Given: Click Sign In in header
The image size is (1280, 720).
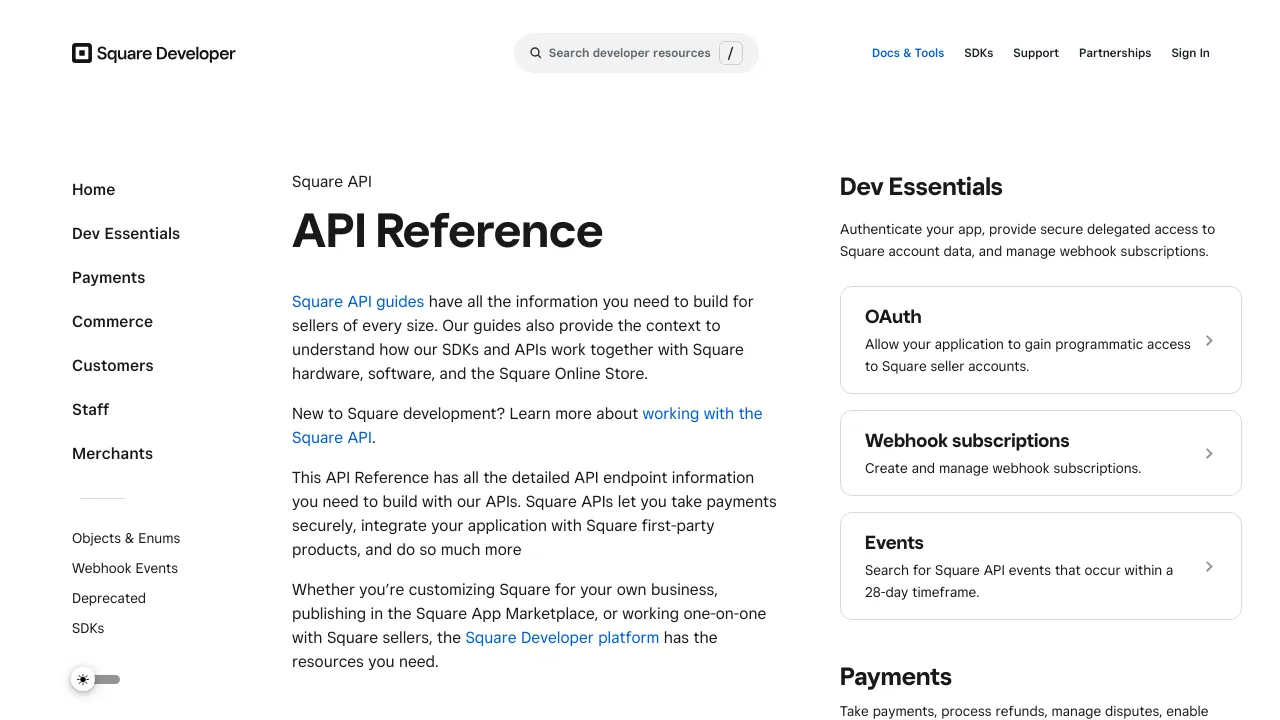Looking at the screenshot, I should coord(1190,53).
